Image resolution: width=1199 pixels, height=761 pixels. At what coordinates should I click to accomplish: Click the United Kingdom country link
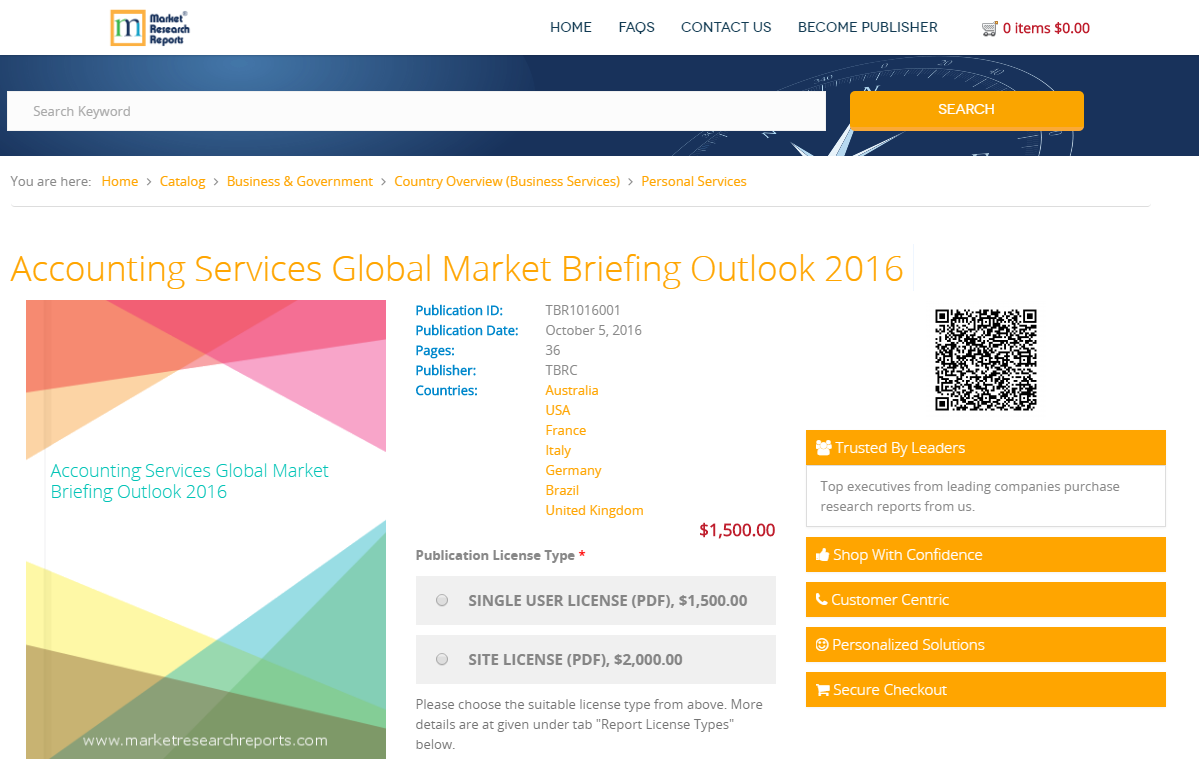(594, 510)
